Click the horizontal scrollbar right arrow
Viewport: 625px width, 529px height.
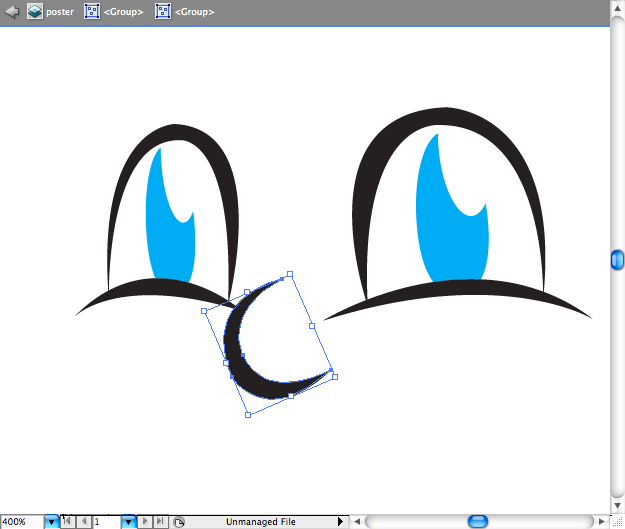tap(602, 521)
